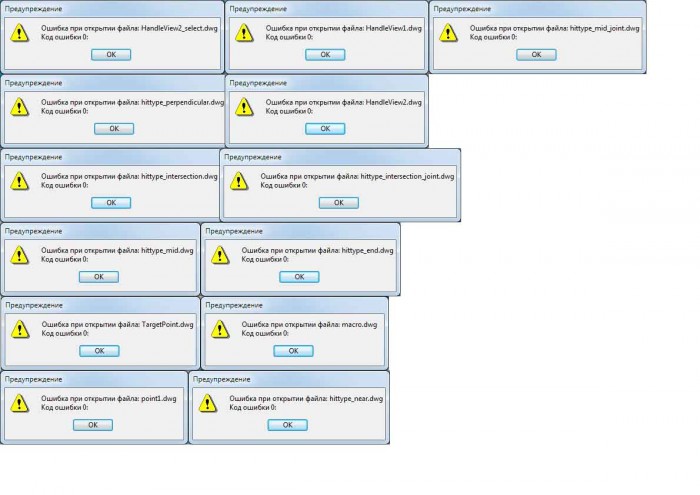The width and height of the screenshot is (700, 495).
Task: Select the message text naming HandleView2_select.dwg
Action: [x=129, y=28]
